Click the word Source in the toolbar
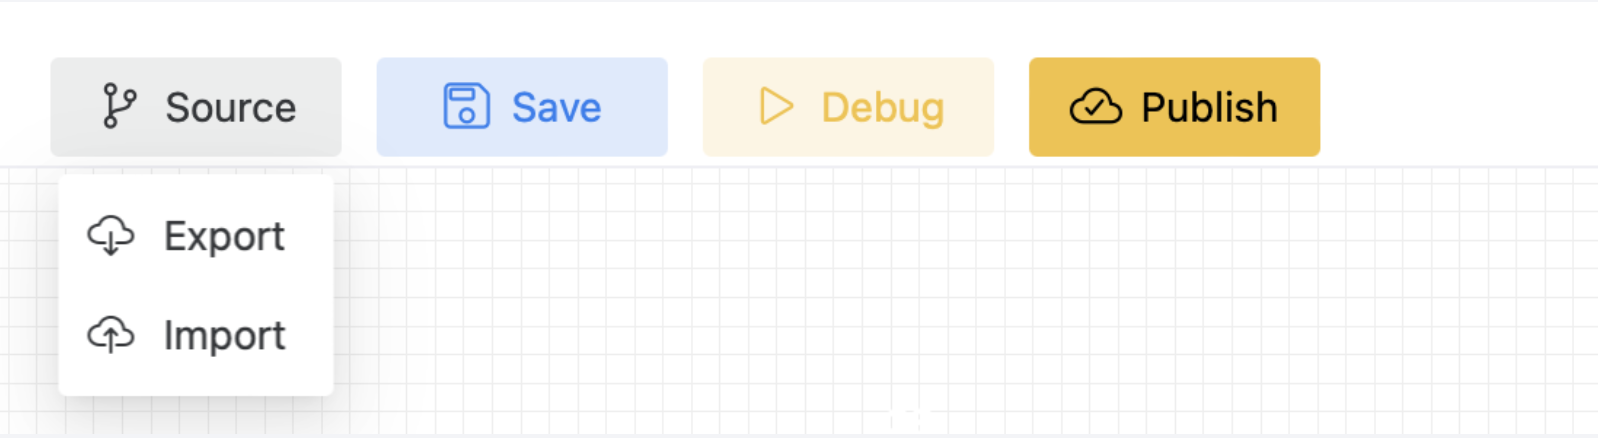The image size is (1598, 438). (x=231, y=107)
